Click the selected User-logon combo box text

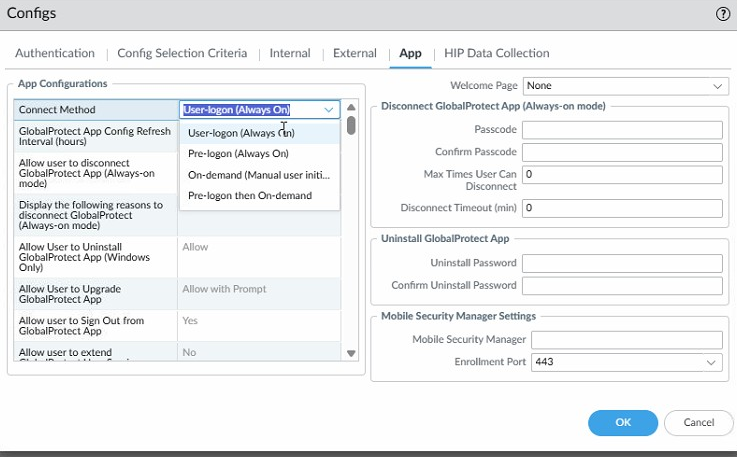coord(236,110)
